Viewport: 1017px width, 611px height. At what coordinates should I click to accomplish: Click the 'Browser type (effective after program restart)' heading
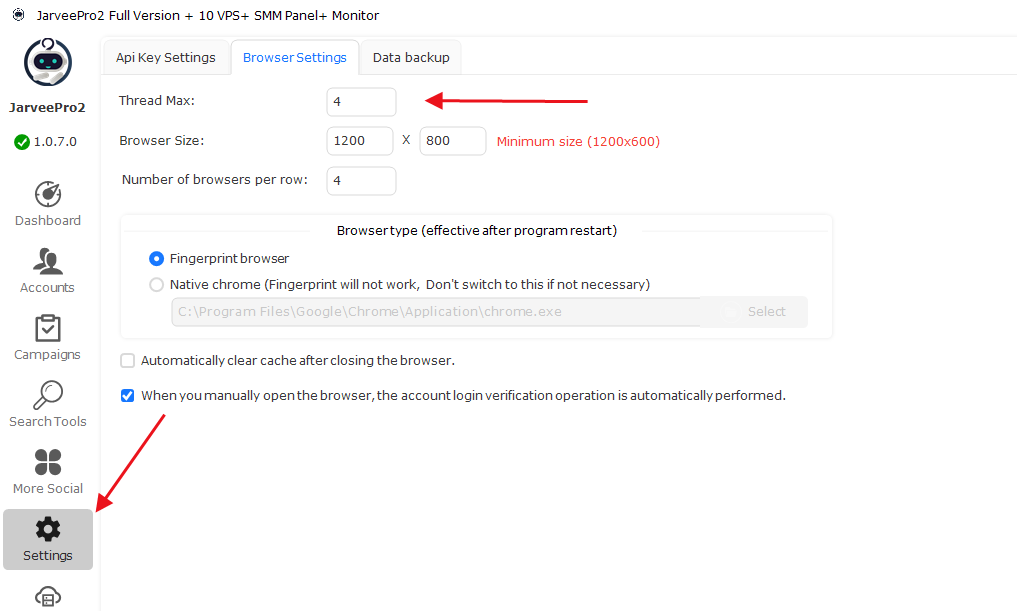[x=477, y=231]
